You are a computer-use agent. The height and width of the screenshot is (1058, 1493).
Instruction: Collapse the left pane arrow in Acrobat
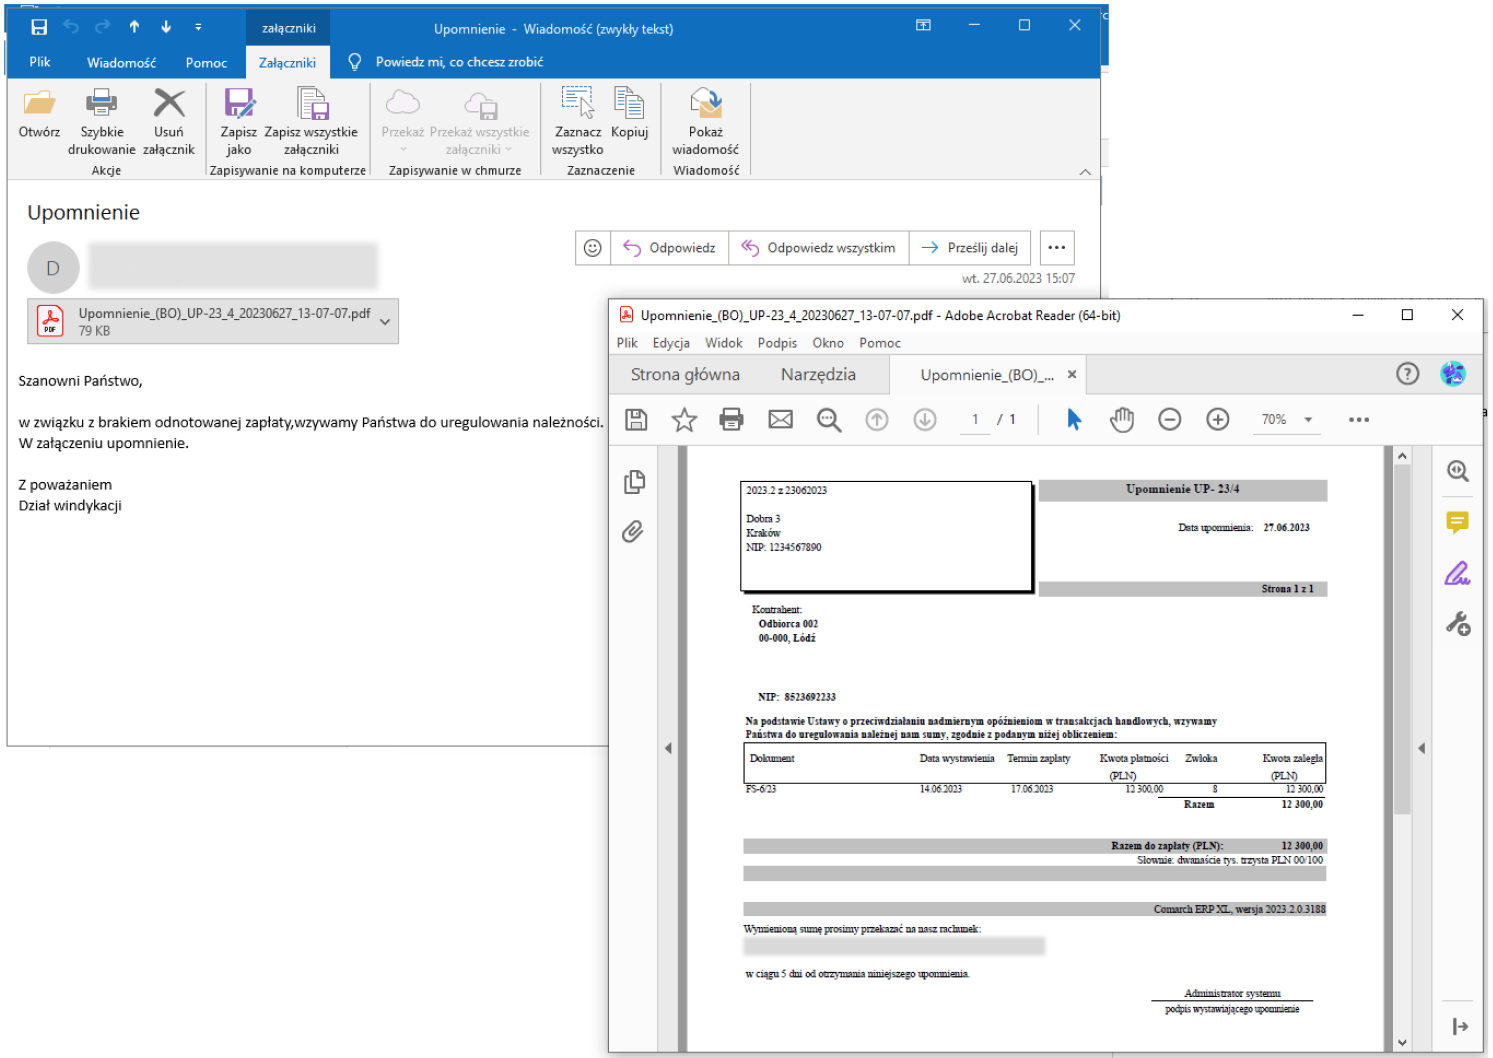(668, 748)
